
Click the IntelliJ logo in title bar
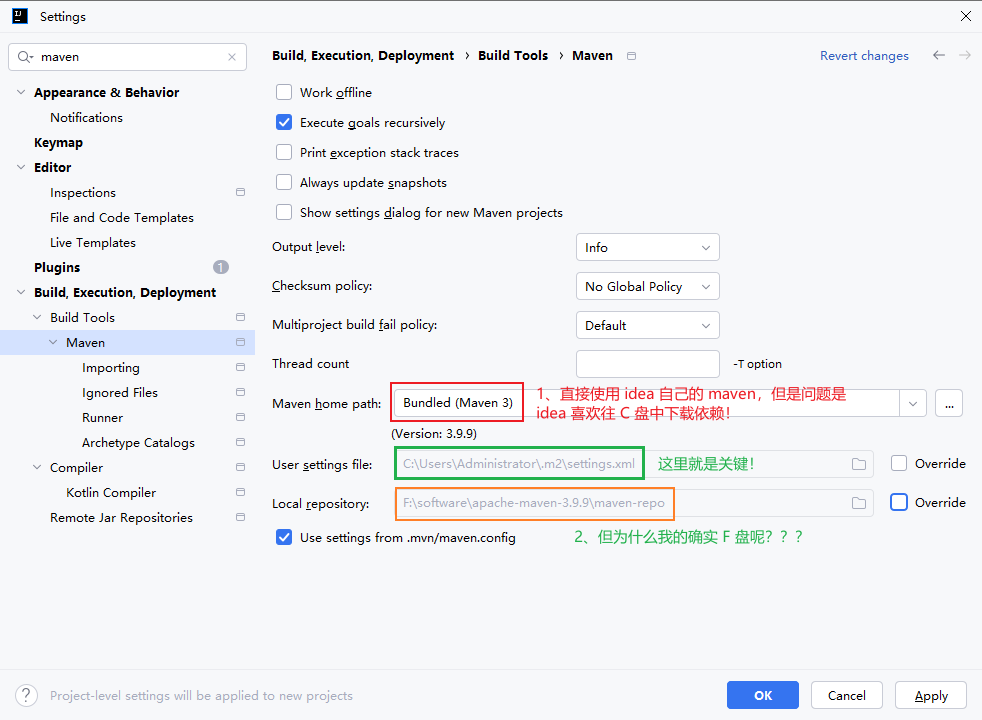20,16
